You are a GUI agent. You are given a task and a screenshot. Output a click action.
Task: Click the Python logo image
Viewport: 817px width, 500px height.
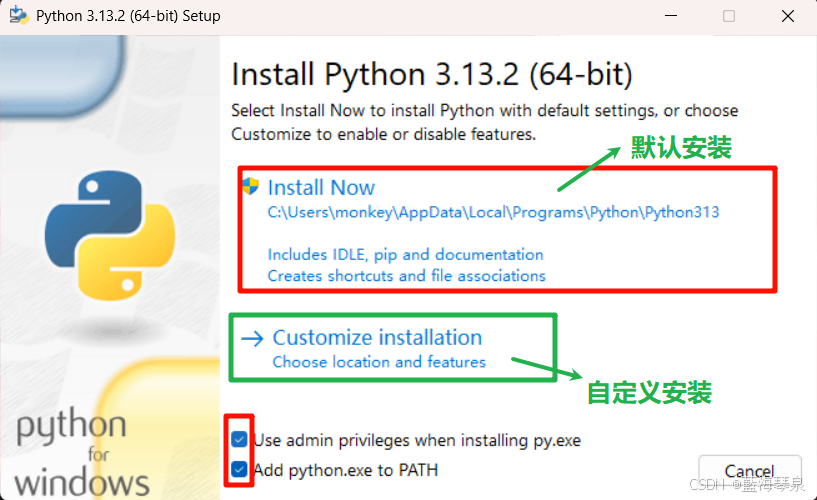(109, 235)
